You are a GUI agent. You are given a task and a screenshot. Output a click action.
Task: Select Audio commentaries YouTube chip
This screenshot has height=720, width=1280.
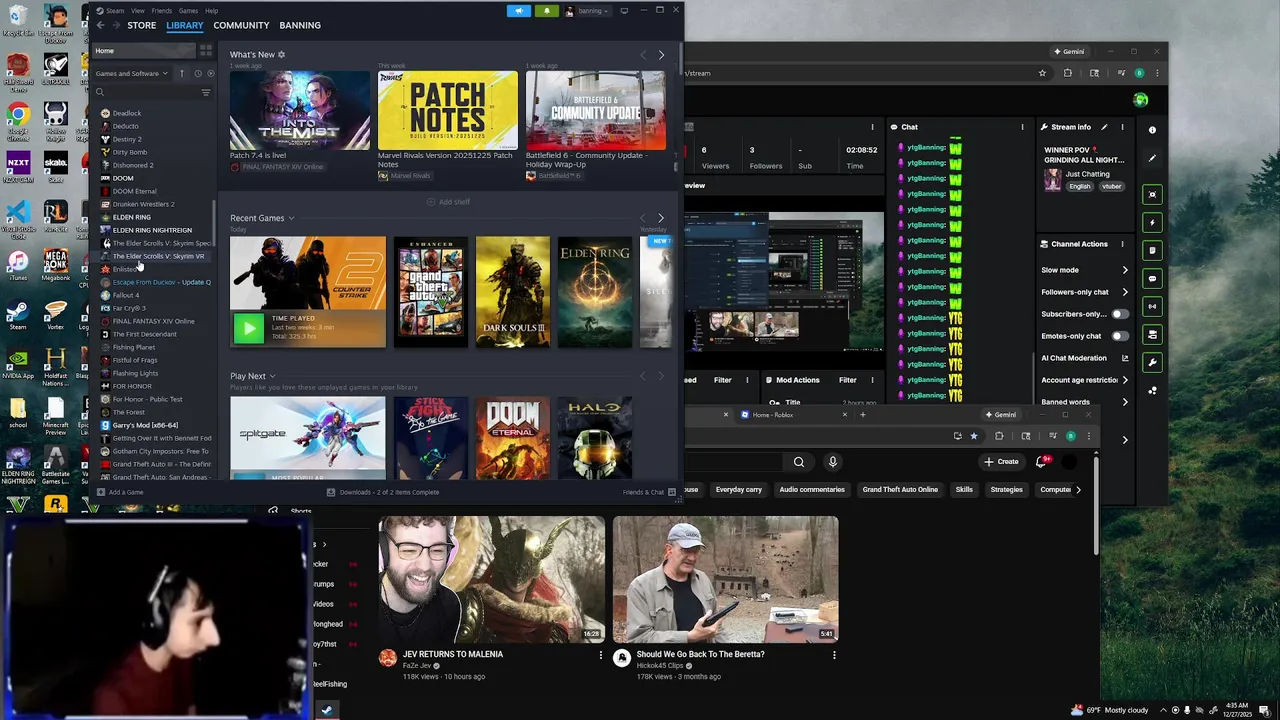pos(812,490)
